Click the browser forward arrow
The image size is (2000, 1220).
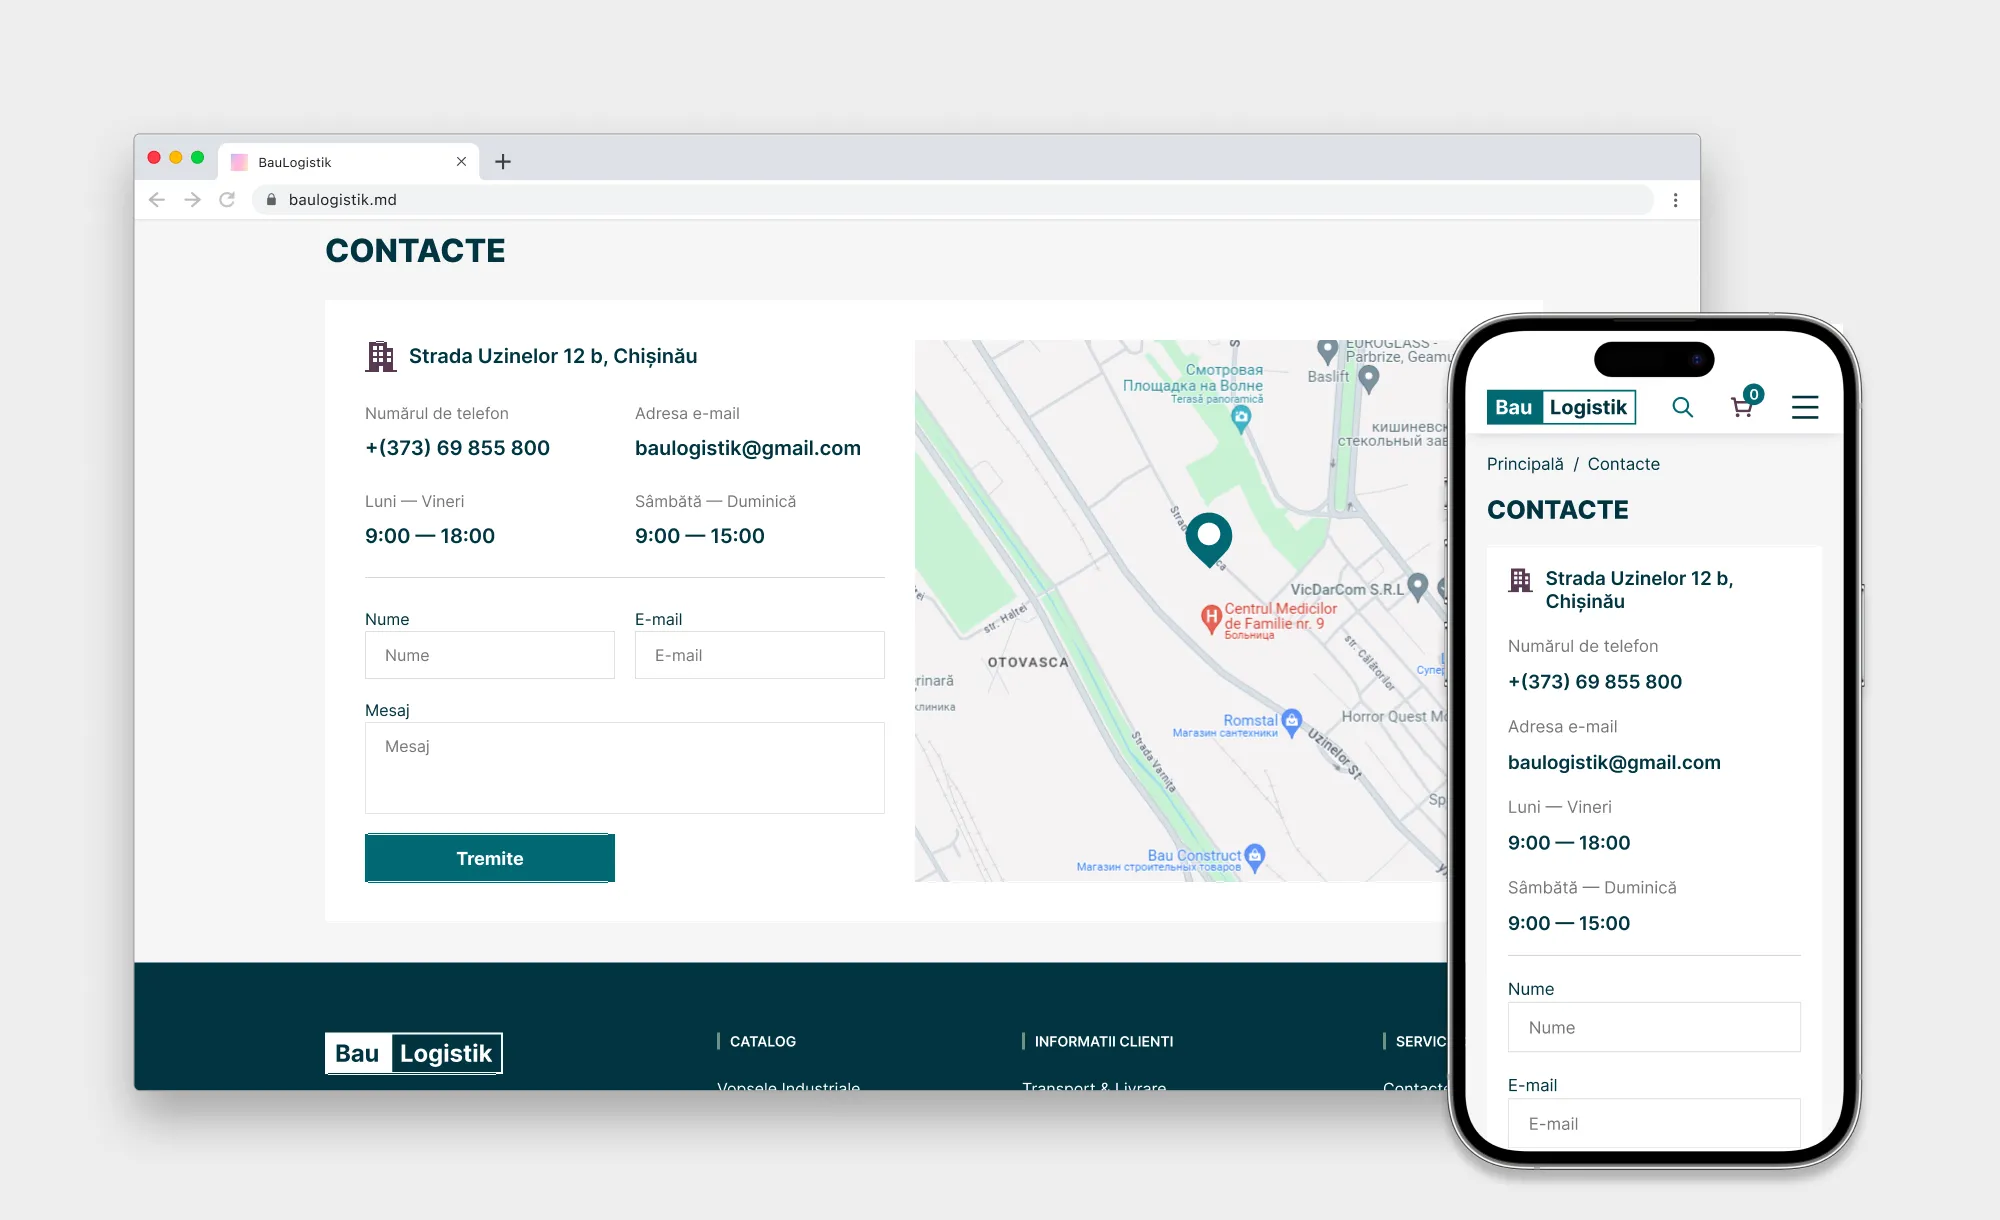192,200
